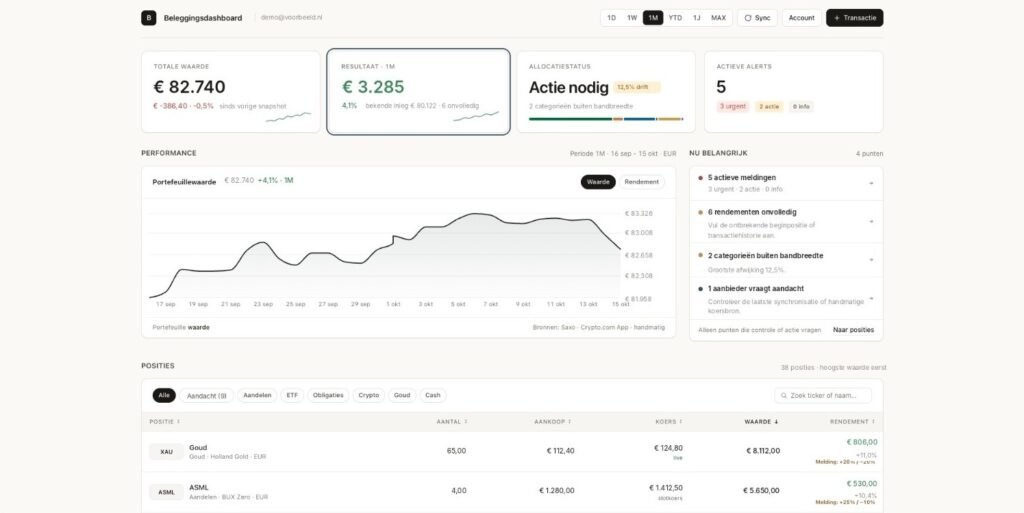Expand the '5 actieve meldingen' item
The width and height of the screenshot is (1024, 513).
[786, 183]
